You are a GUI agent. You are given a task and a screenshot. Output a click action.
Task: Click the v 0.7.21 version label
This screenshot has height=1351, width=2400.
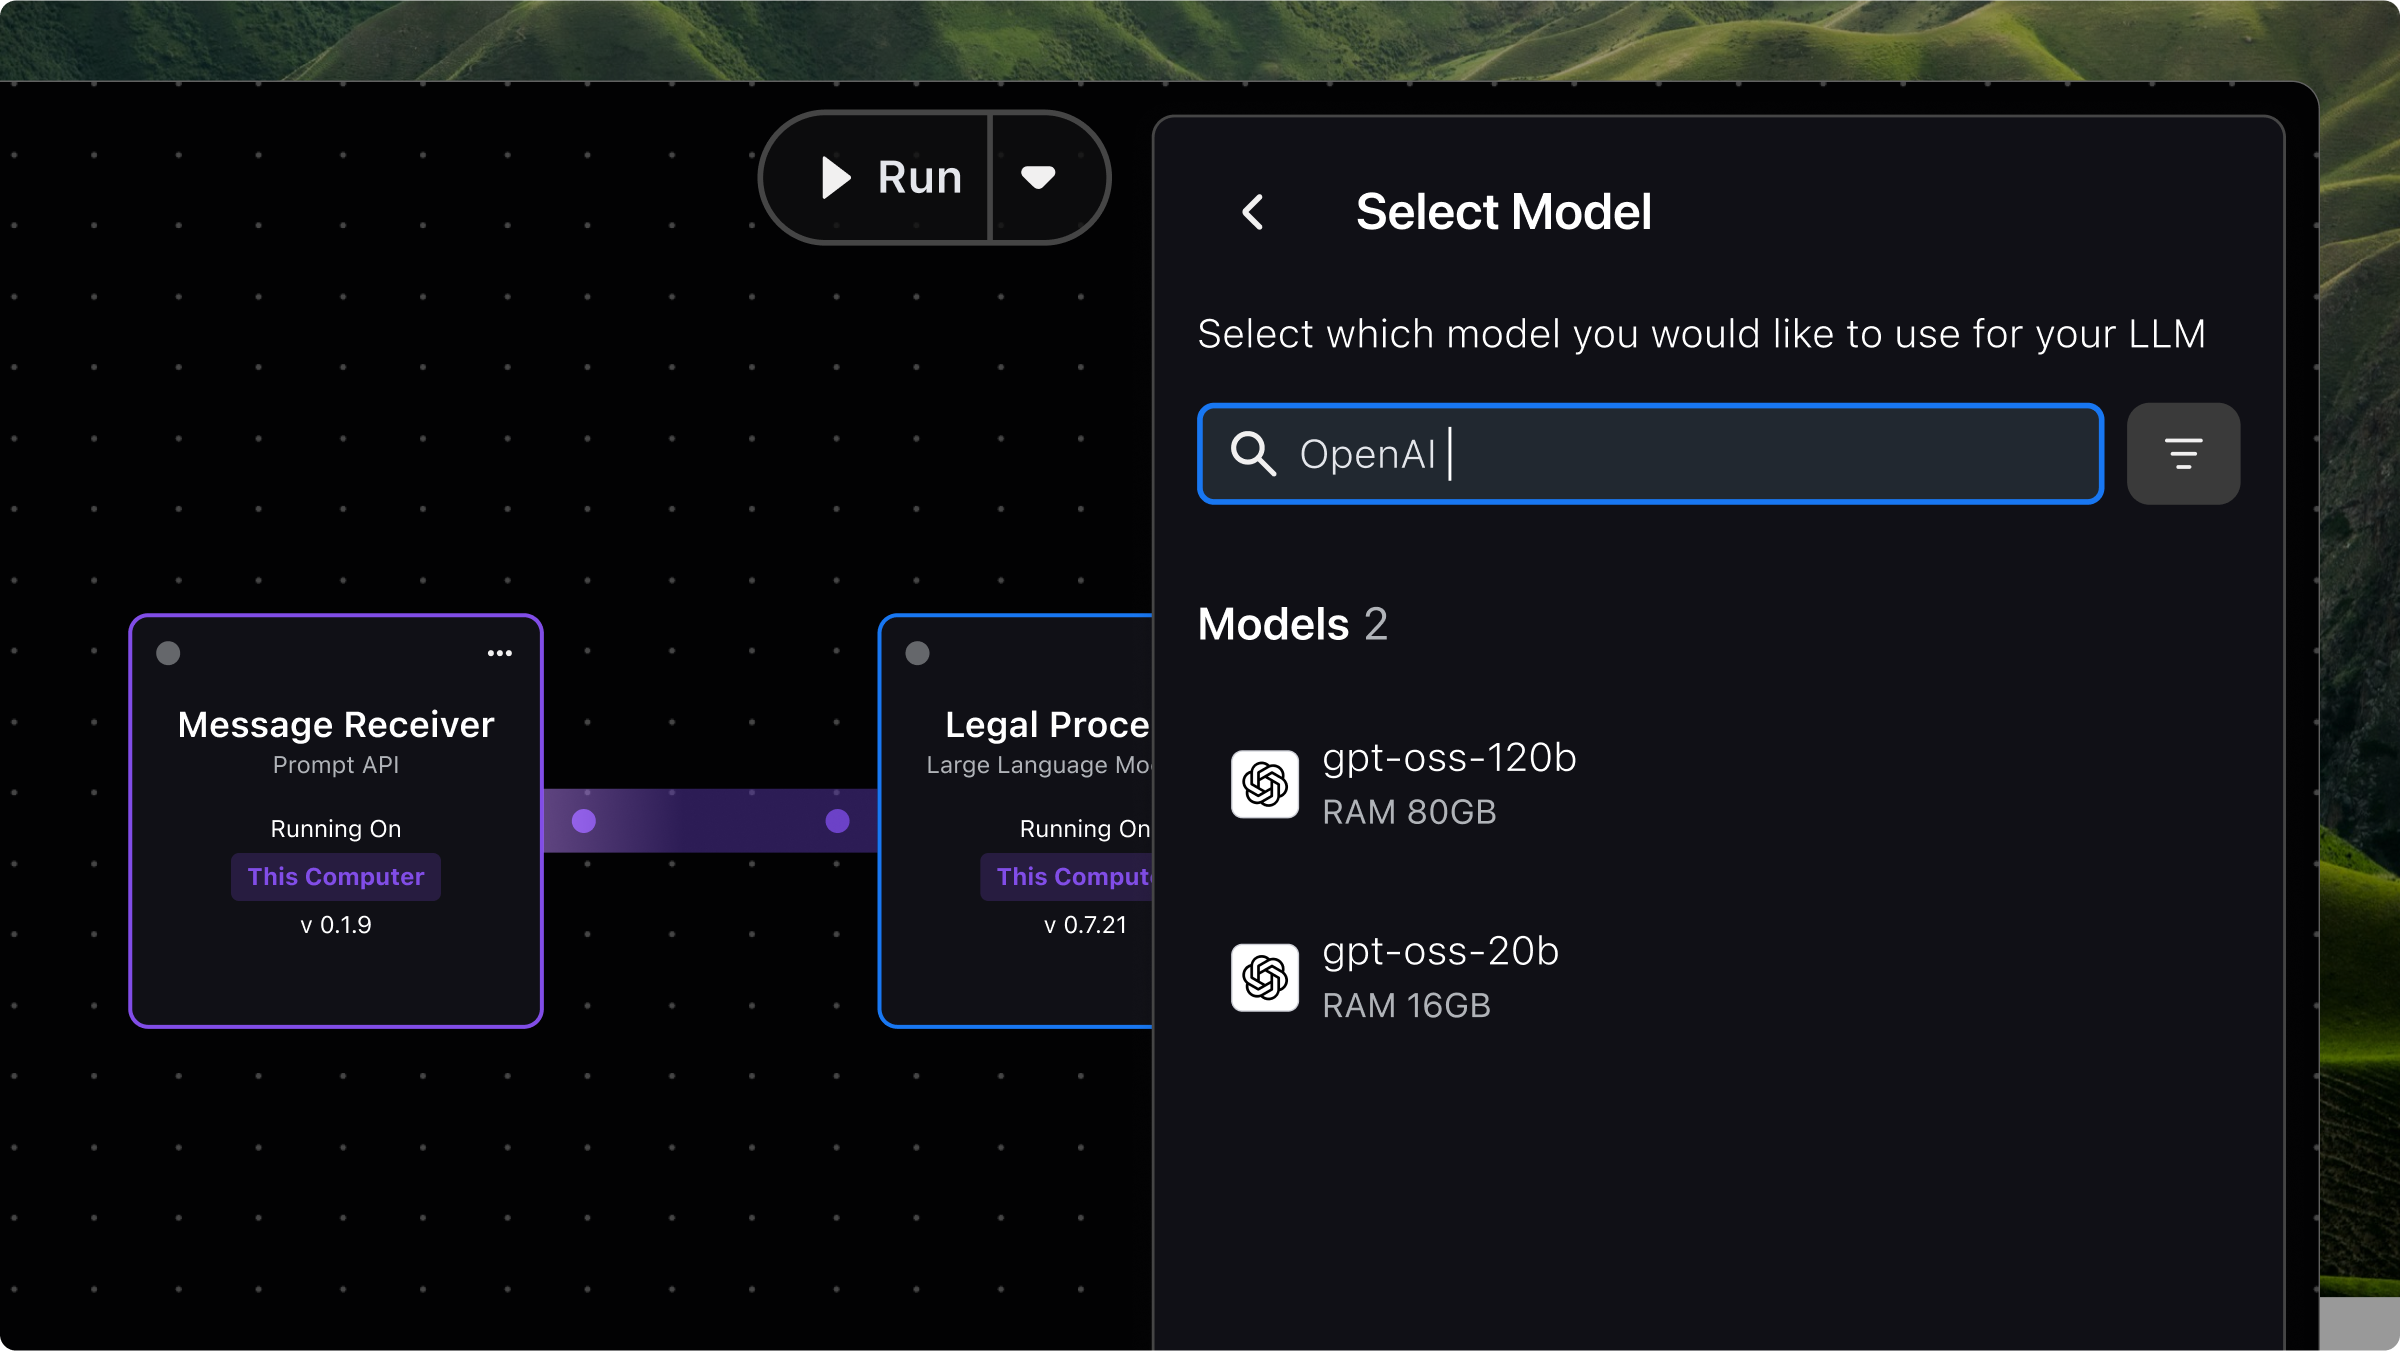pos(1085,925)
